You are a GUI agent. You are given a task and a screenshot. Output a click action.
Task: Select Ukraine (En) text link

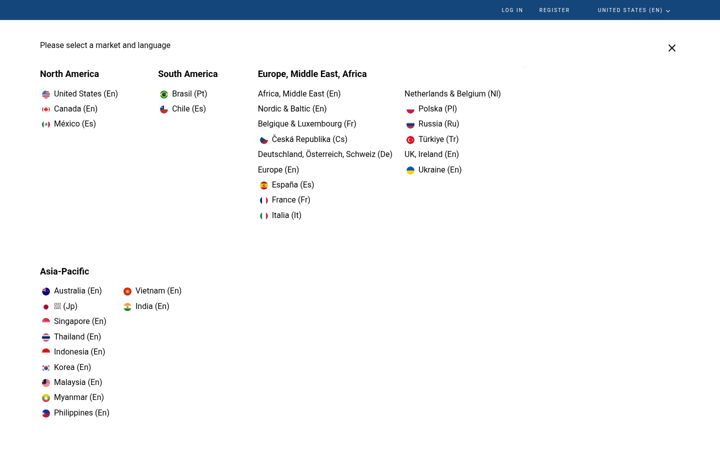(x=440, y=170)
